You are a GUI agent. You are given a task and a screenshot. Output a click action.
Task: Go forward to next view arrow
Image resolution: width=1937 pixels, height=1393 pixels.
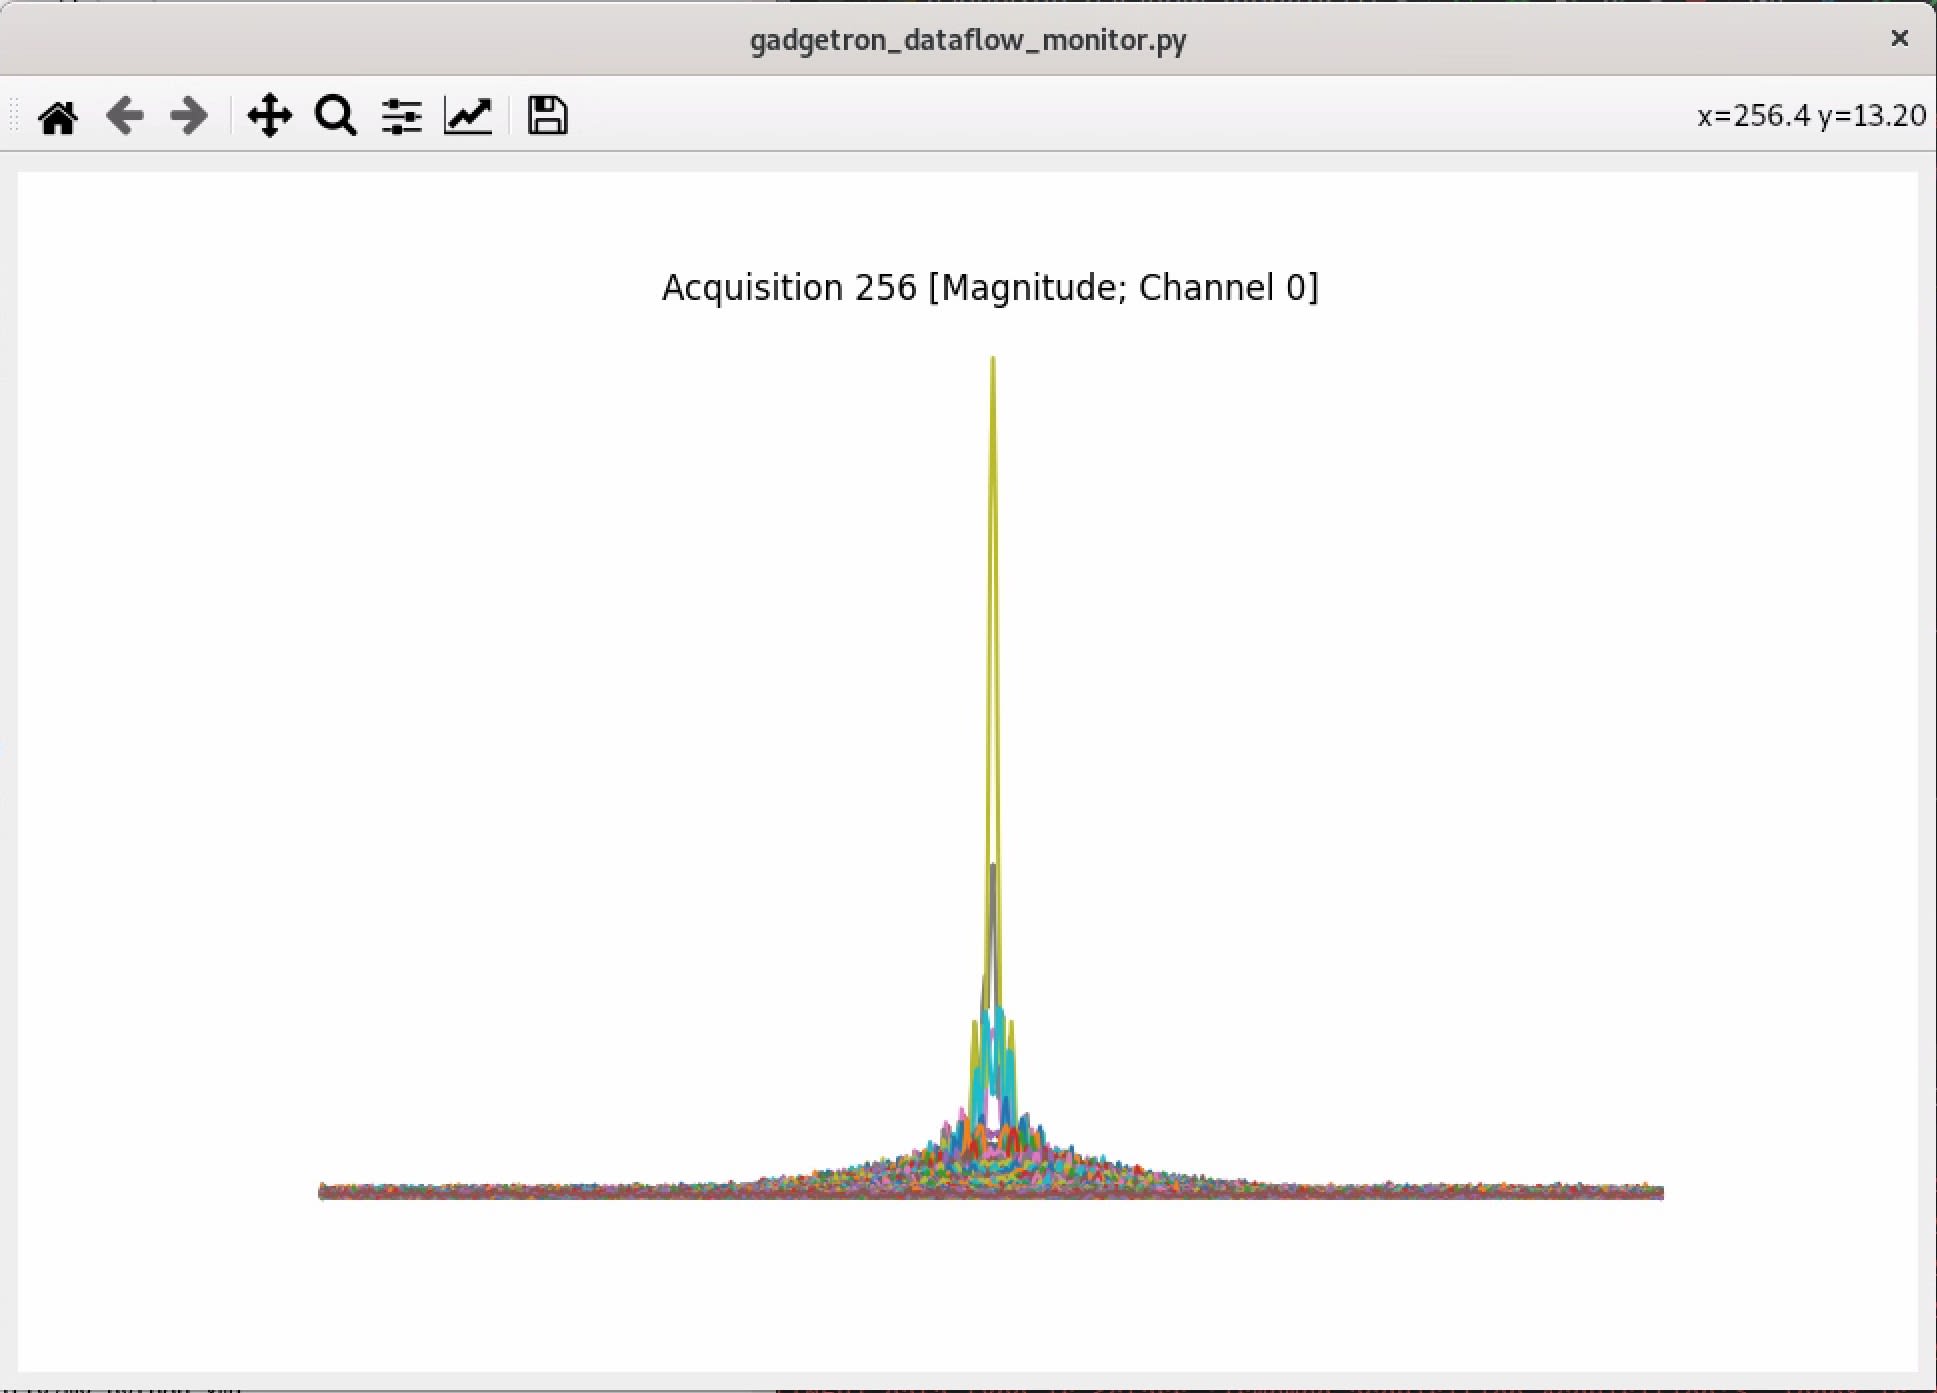[189, 116]
